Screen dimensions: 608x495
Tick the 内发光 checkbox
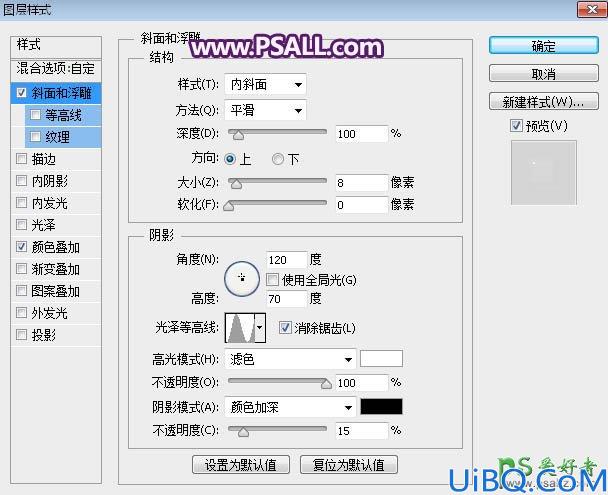click(21, 202)
